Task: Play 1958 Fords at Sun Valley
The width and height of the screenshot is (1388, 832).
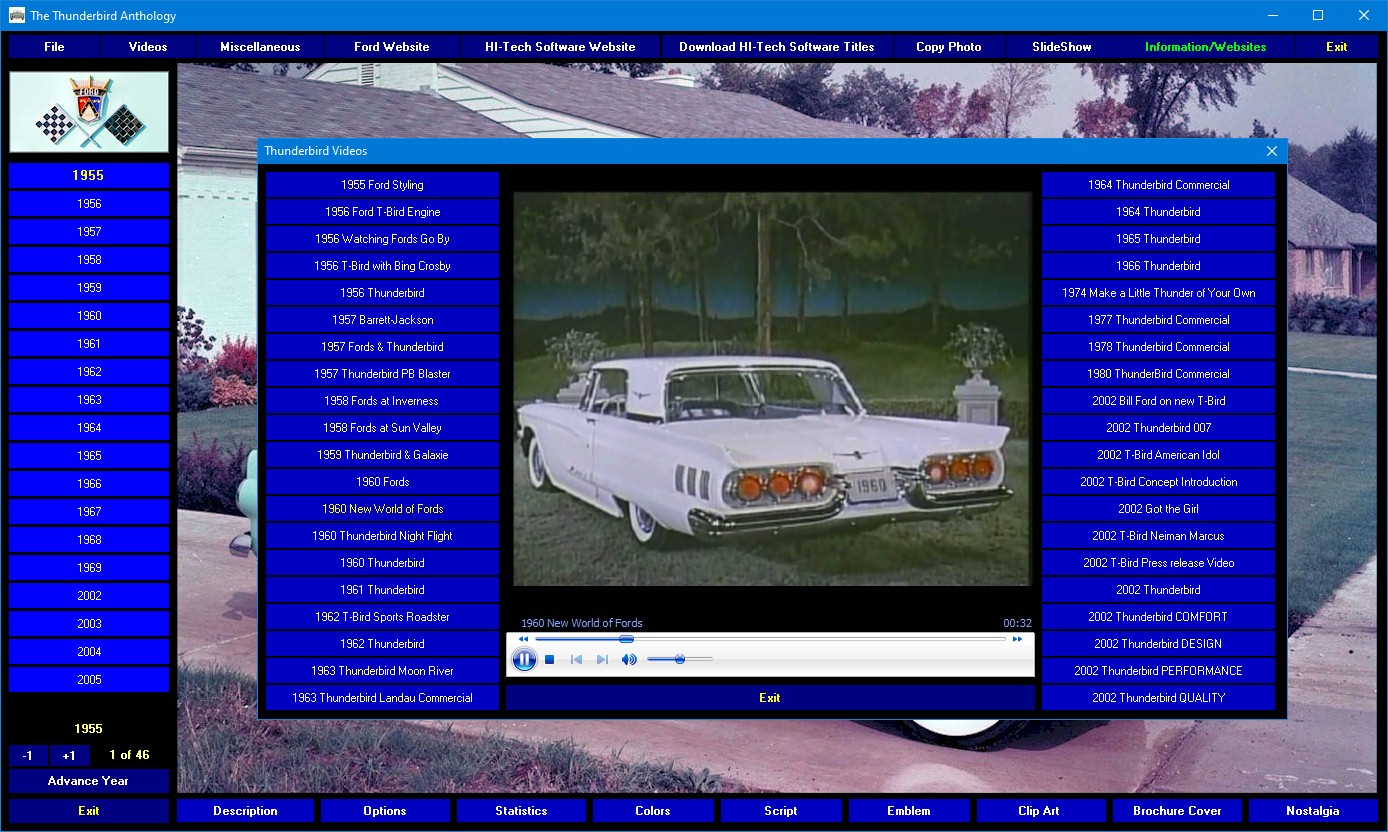Action: (382, 428)
